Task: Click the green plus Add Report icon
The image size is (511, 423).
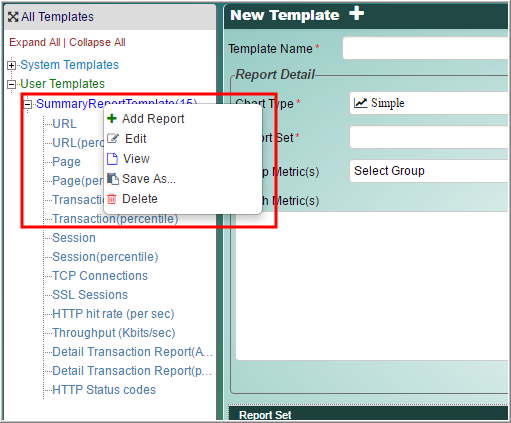Action: tap(112, 118)
